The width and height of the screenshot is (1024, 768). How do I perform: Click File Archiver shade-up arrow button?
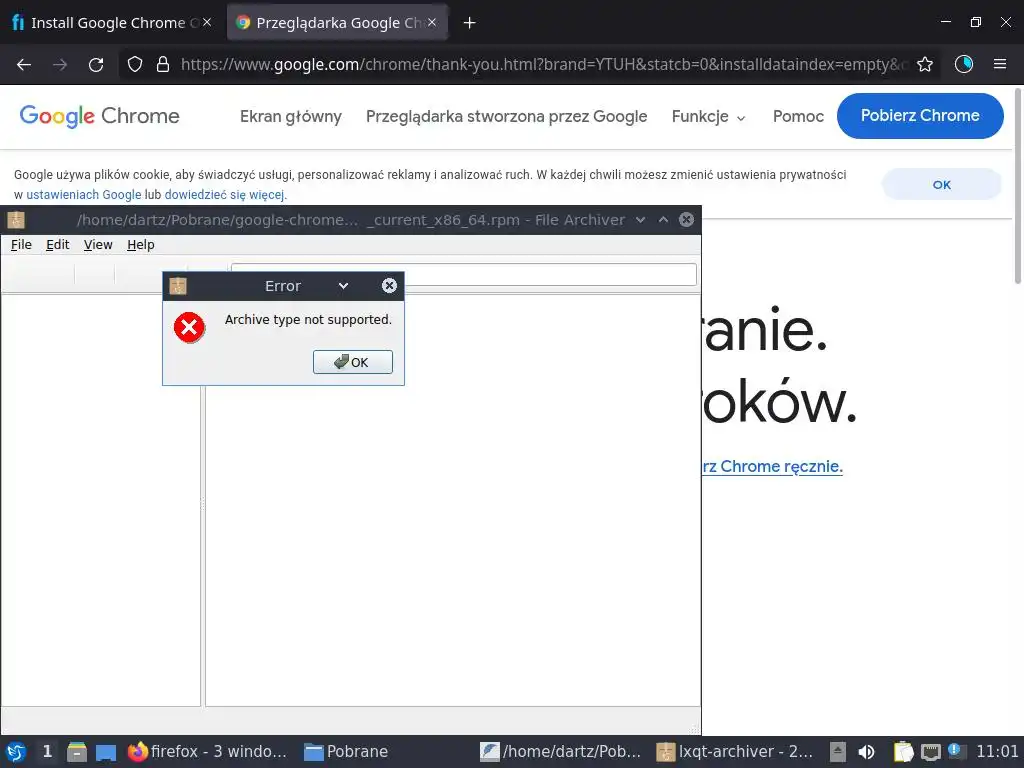[664, 219]
